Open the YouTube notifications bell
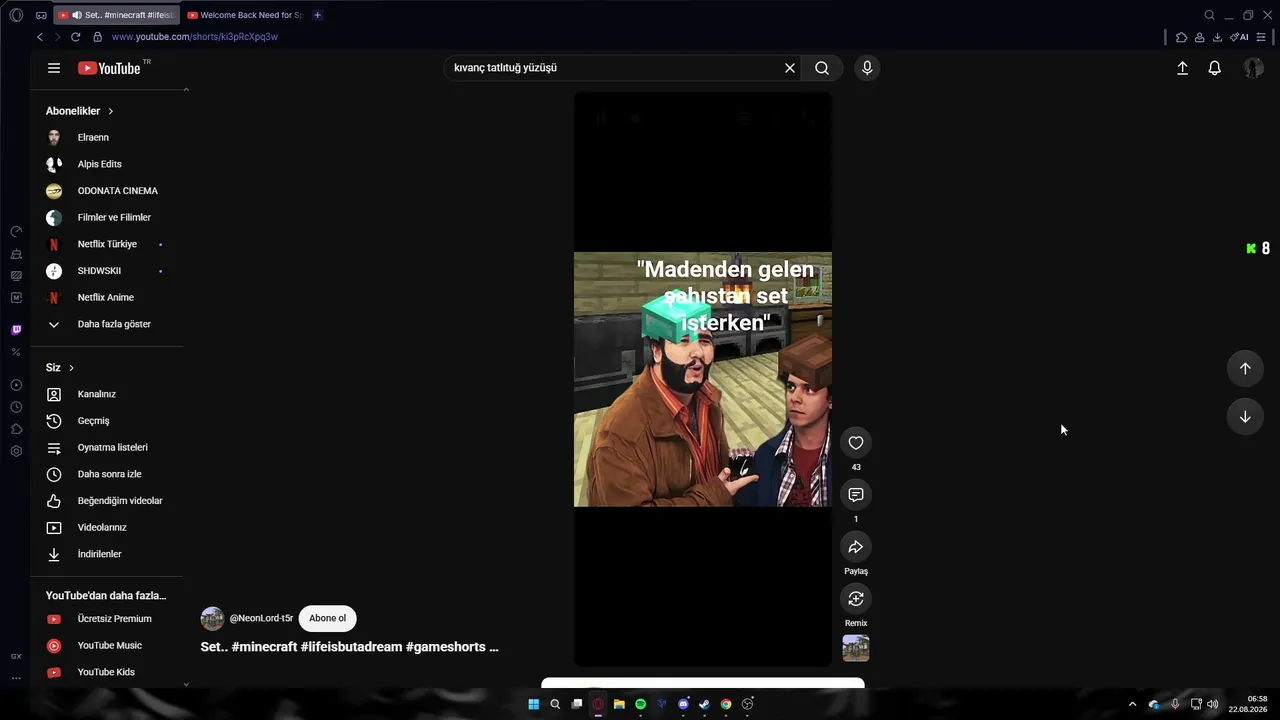The width and height of the screenshot is (1280, 720). (x=1214, y=68)
